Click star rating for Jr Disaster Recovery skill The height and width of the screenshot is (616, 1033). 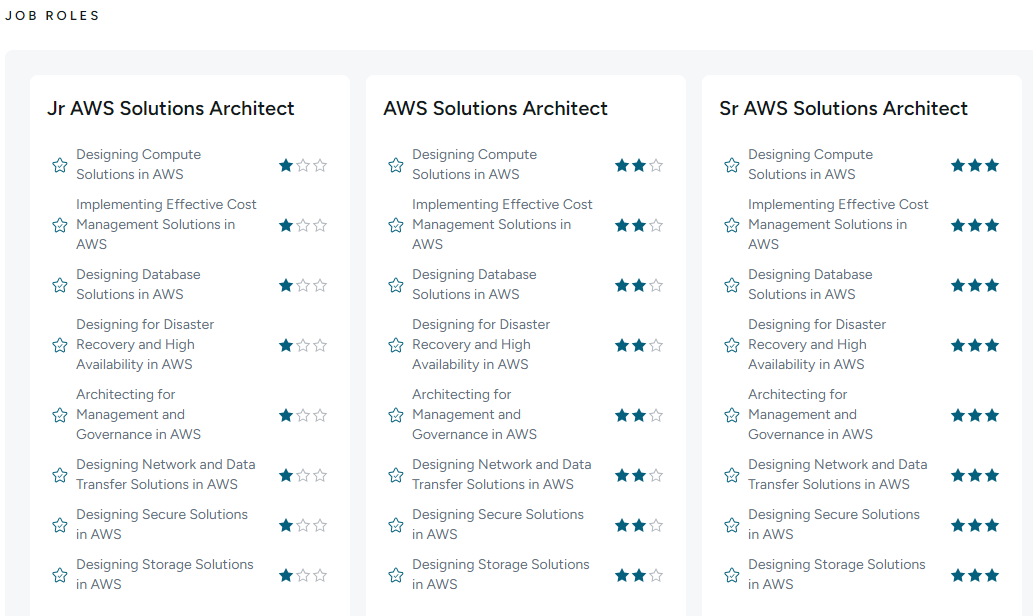(x=303, y=345)
